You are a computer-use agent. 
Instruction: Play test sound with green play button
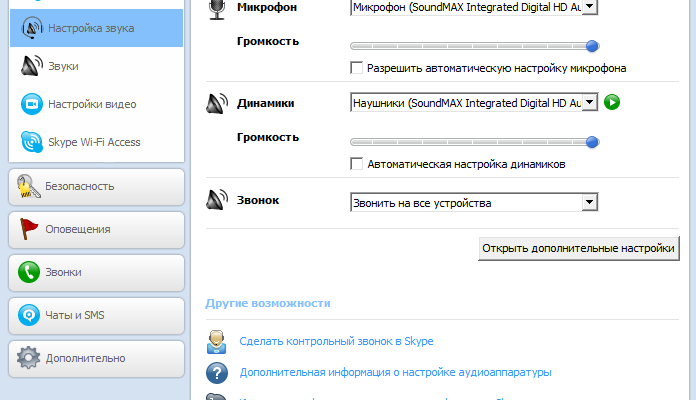click(x=612, y=103)
